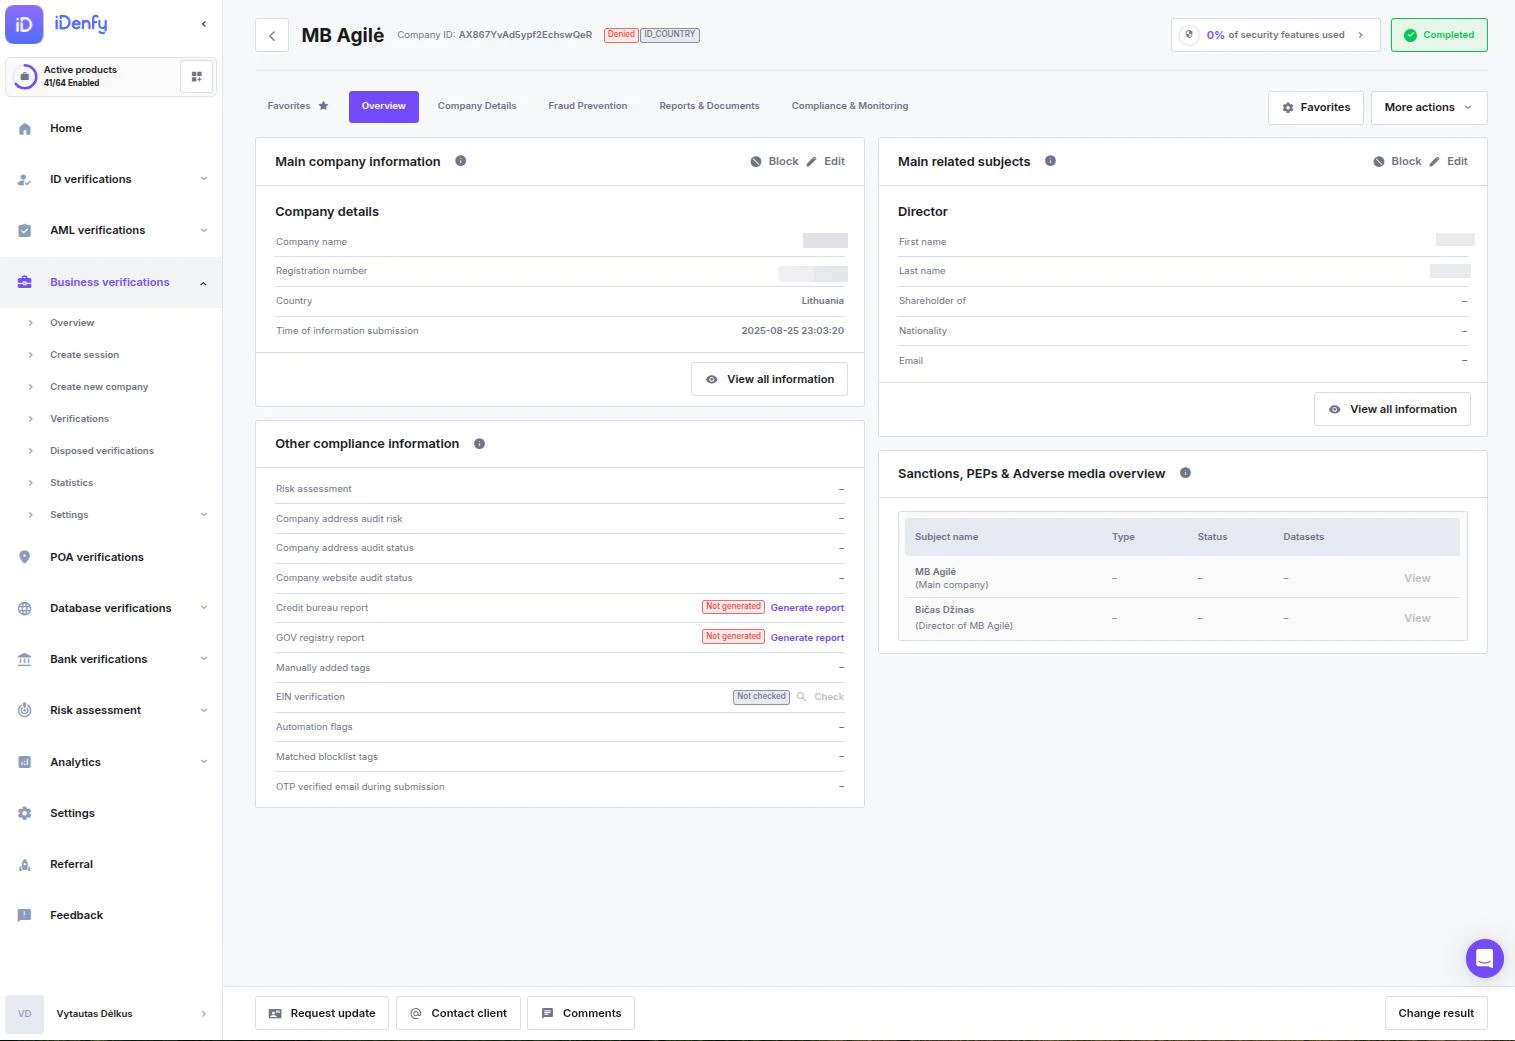Open Disposed verifications submenu item
This screenshot has width=1515, height=1041.
pyautogui.click(x=102, y=451)
